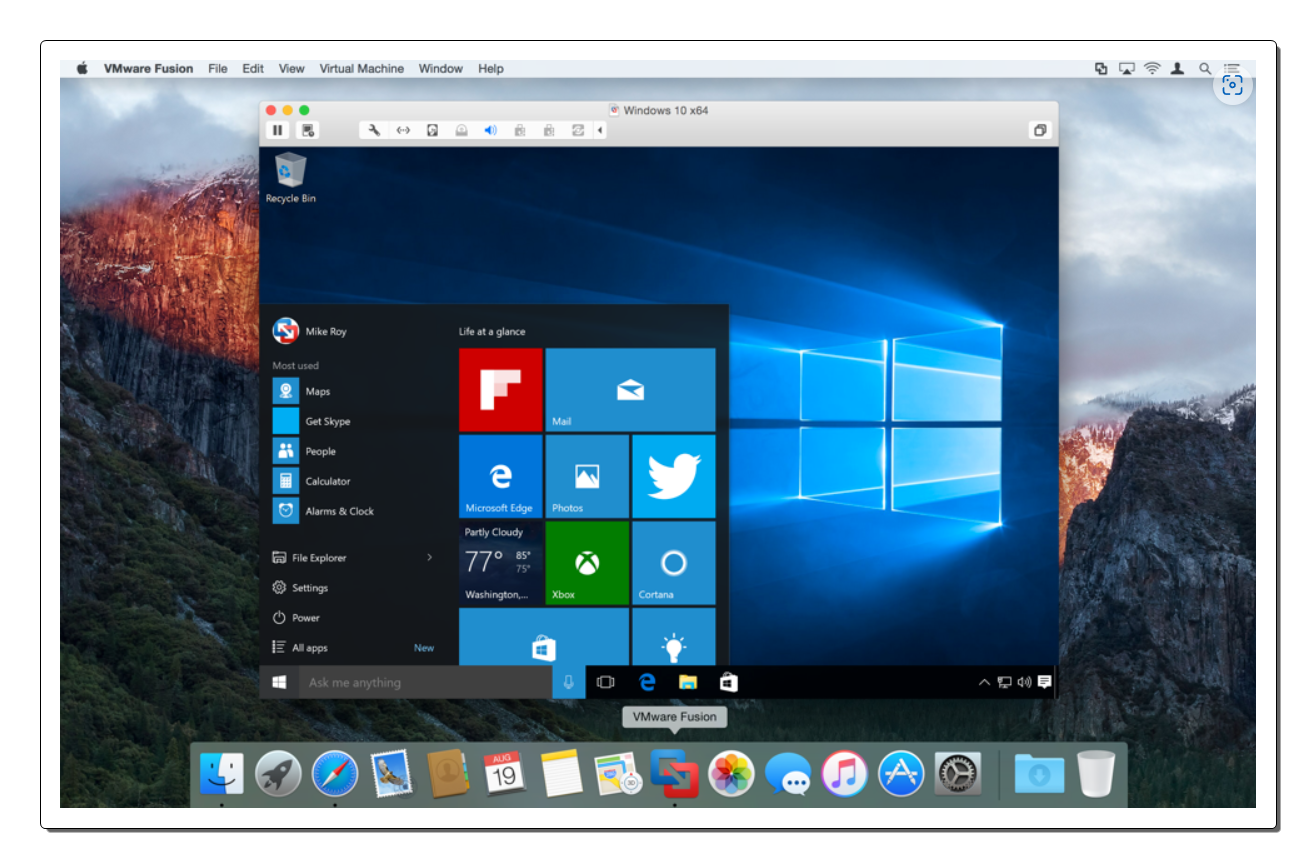Click the Cortana microphone icon in the taskbar
This screenshot has height=868, width=1316.
click(568, 682)
